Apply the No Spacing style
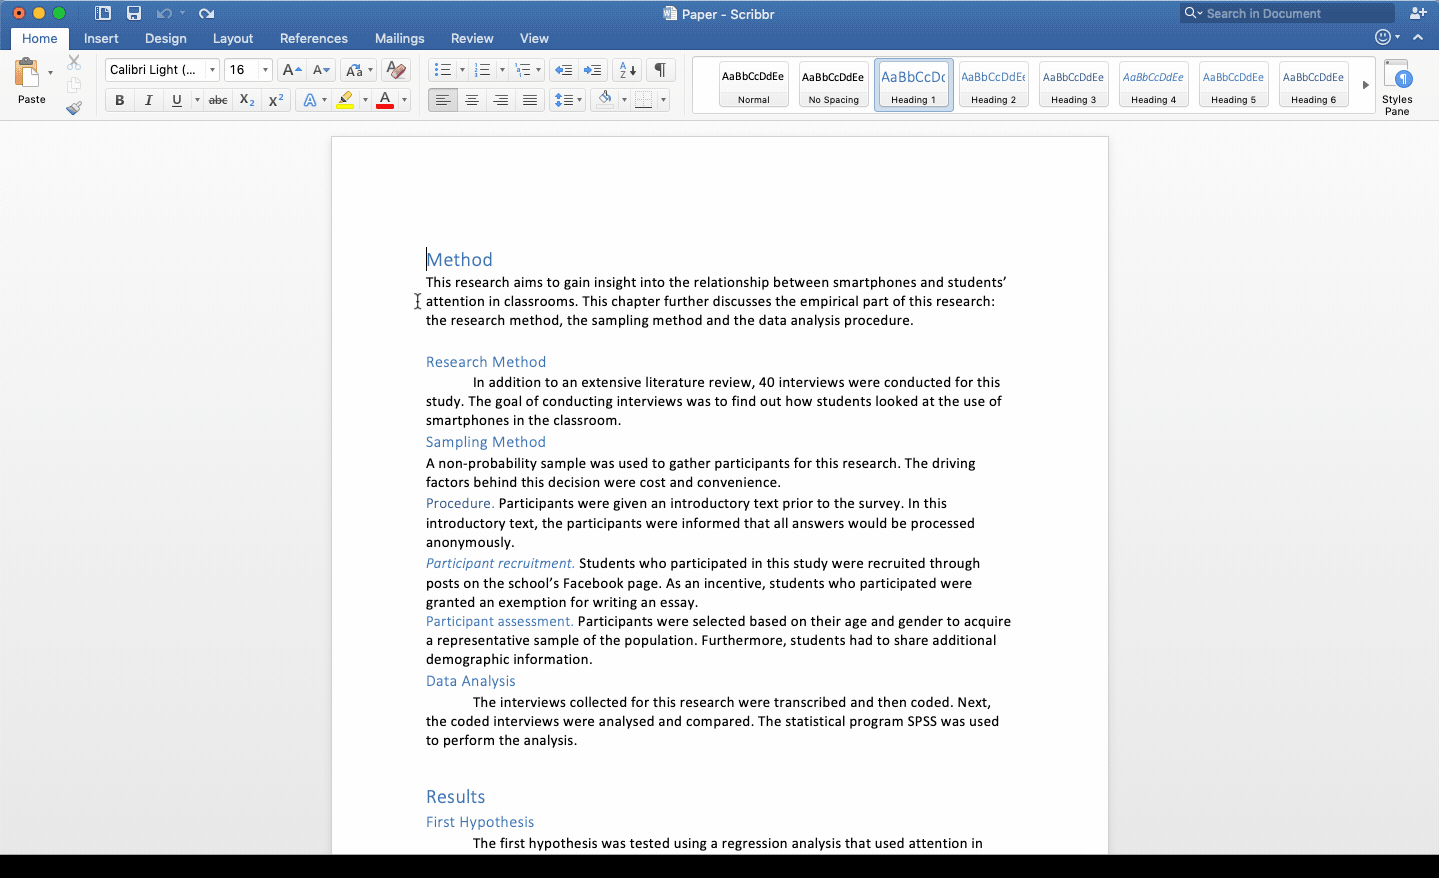 click(833, 84)
